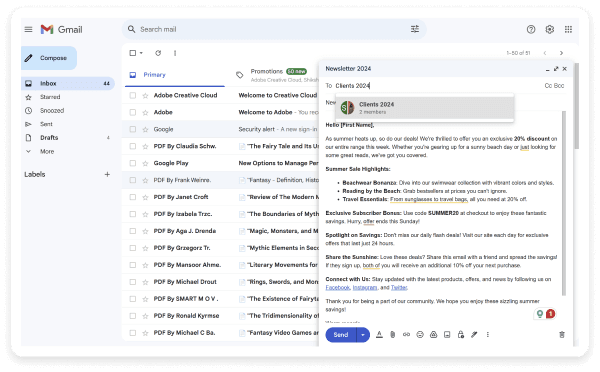Refresh the inbox list
Viewport: 600px width, 372px height.
click(158, 53)
